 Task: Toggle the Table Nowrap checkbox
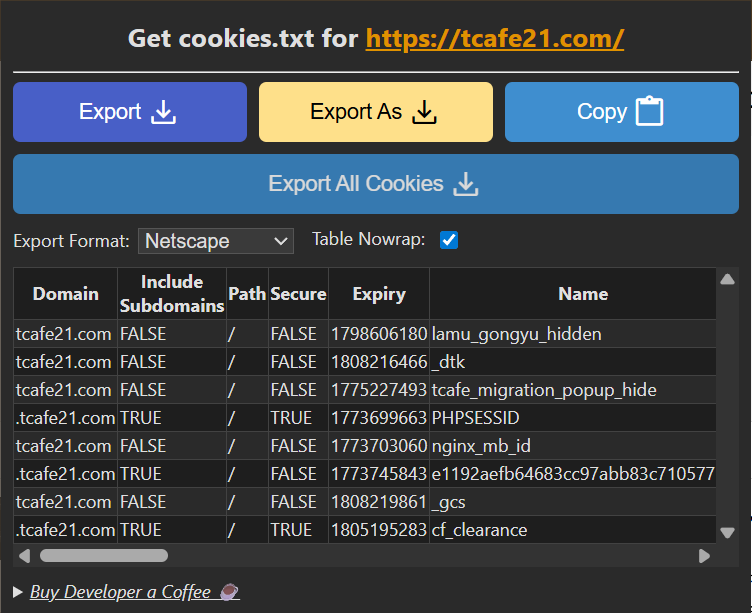(449, 240)
